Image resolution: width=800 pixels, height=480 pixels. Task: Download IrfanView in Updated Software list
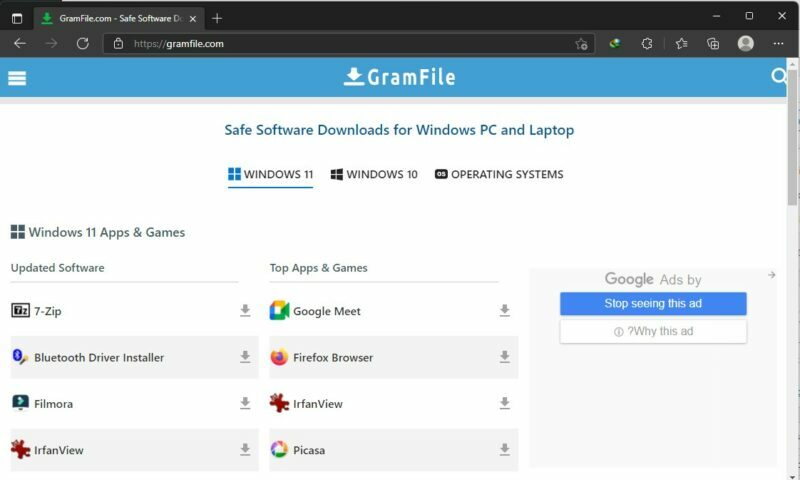coord(245,449)
